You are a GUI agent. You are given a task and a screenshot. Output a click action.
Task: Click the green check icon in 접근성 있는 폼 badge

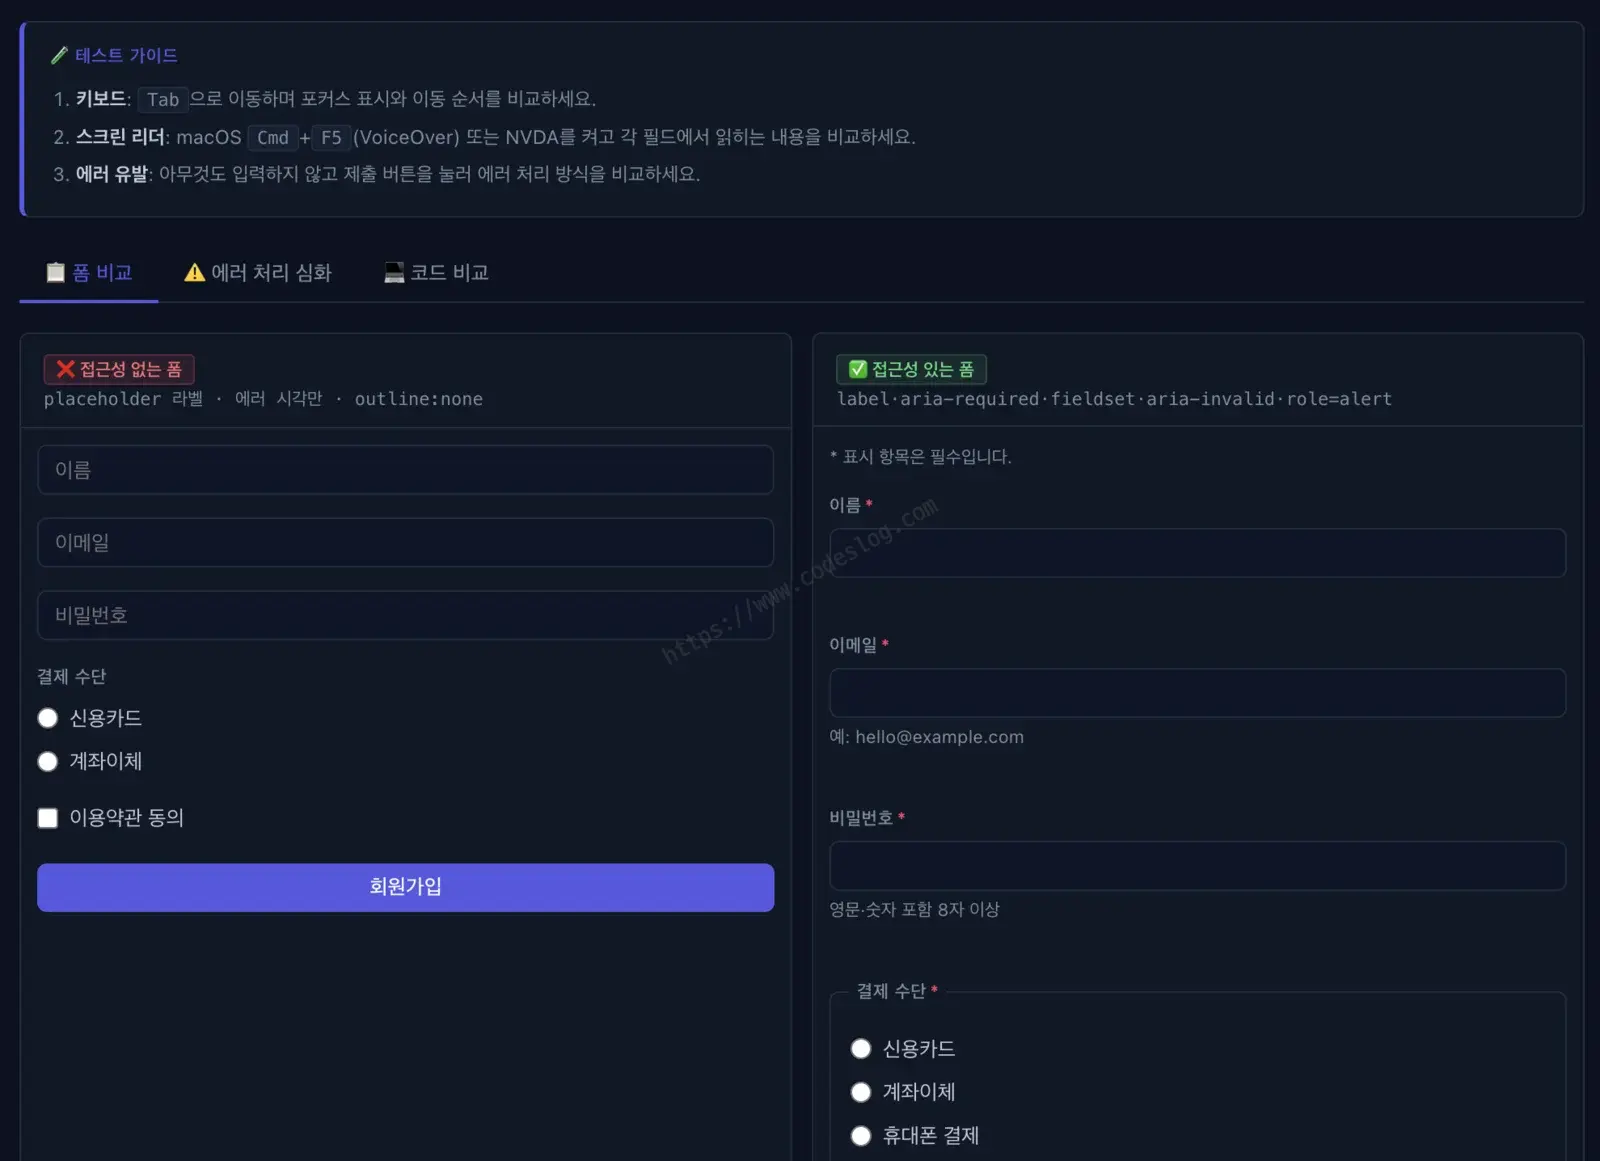[x=858, y=369]
